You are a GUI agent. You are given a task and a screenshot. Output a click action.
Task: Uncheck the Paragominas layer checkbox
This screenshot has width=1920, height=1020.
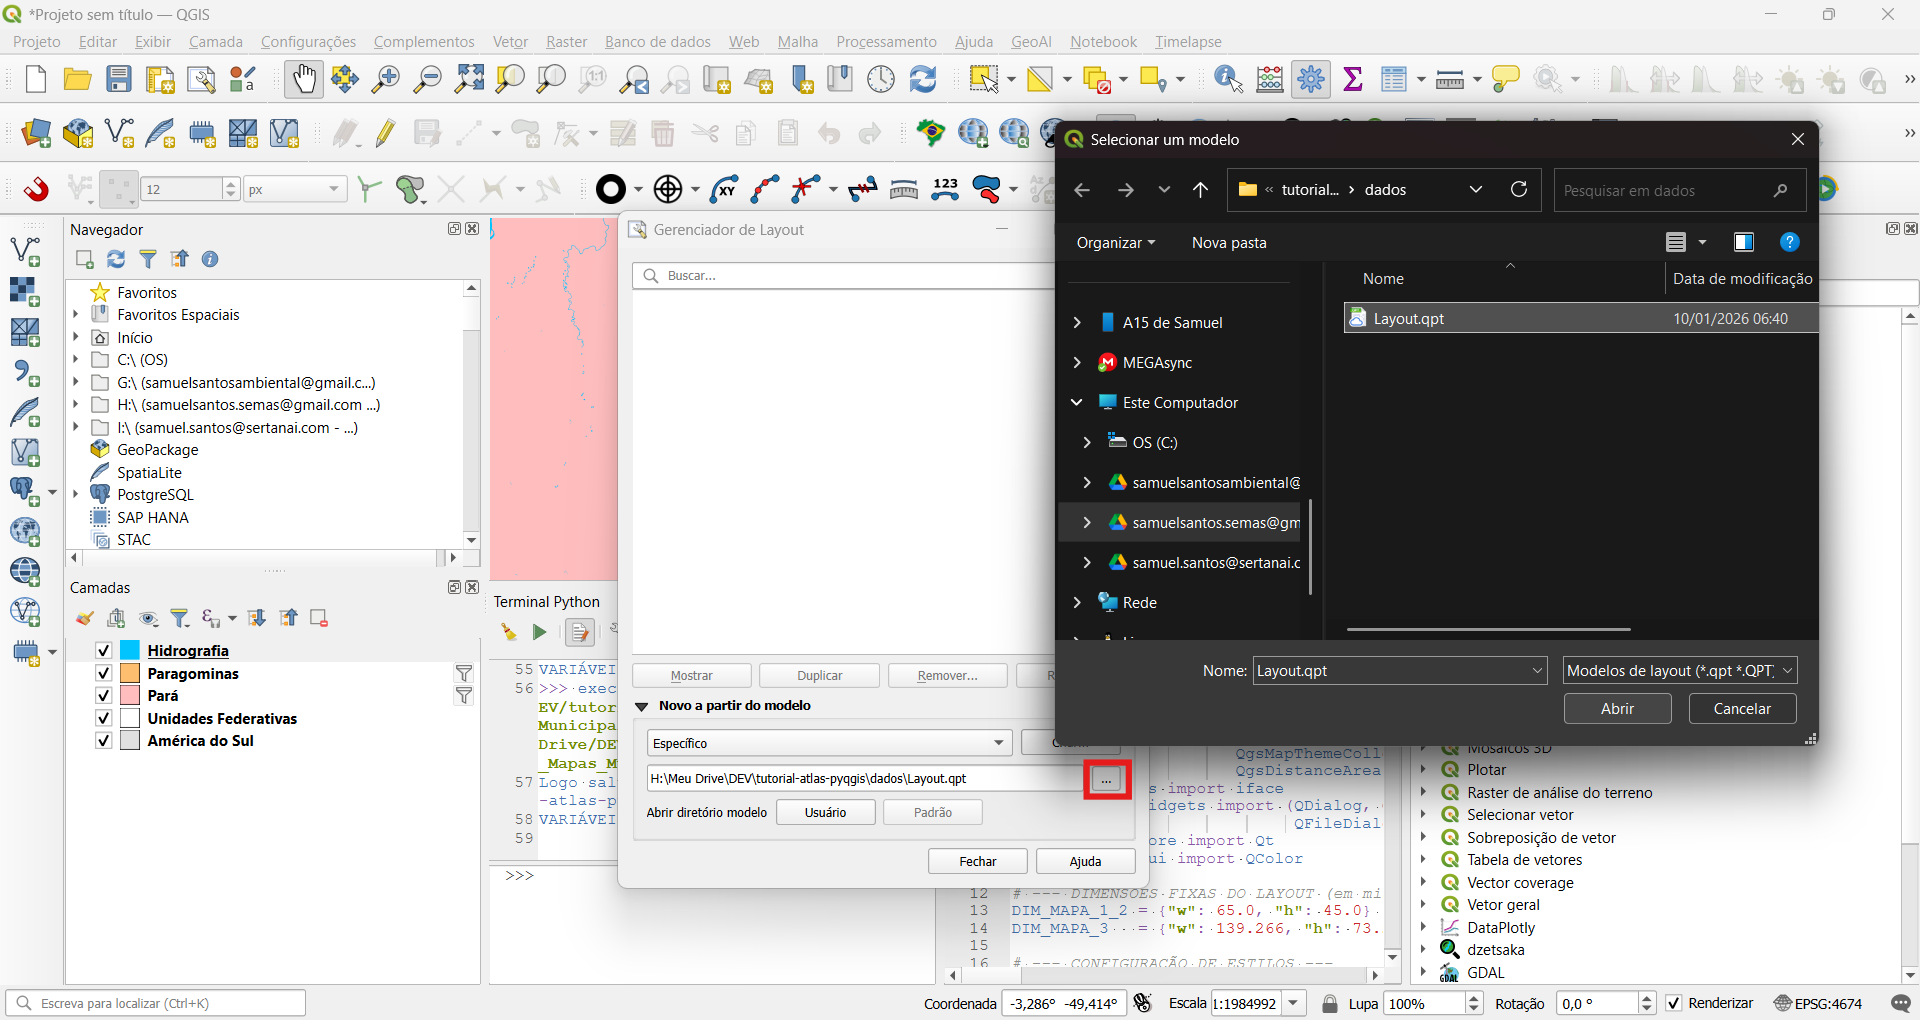pos(103,674)
